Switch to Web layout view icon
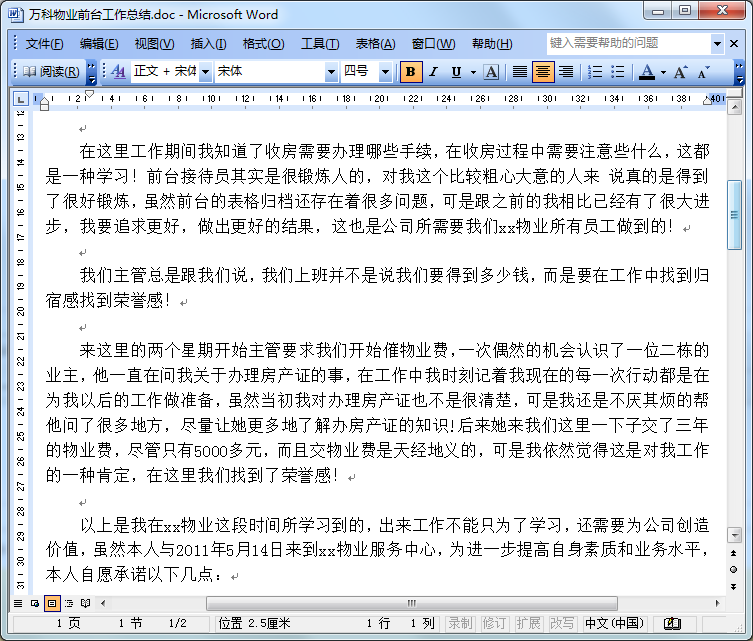 (35, 603)
